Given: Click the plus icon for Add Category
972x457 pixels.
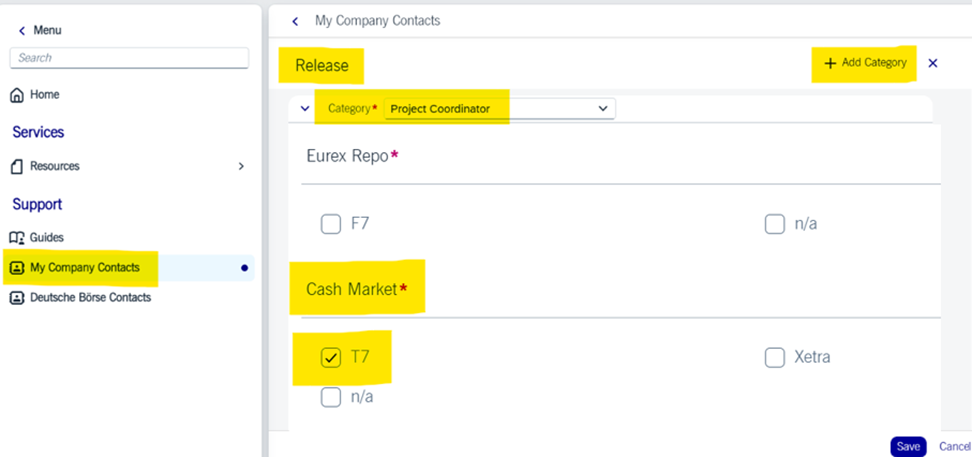Looking at the screenshot, I should [x=830, y=63].
